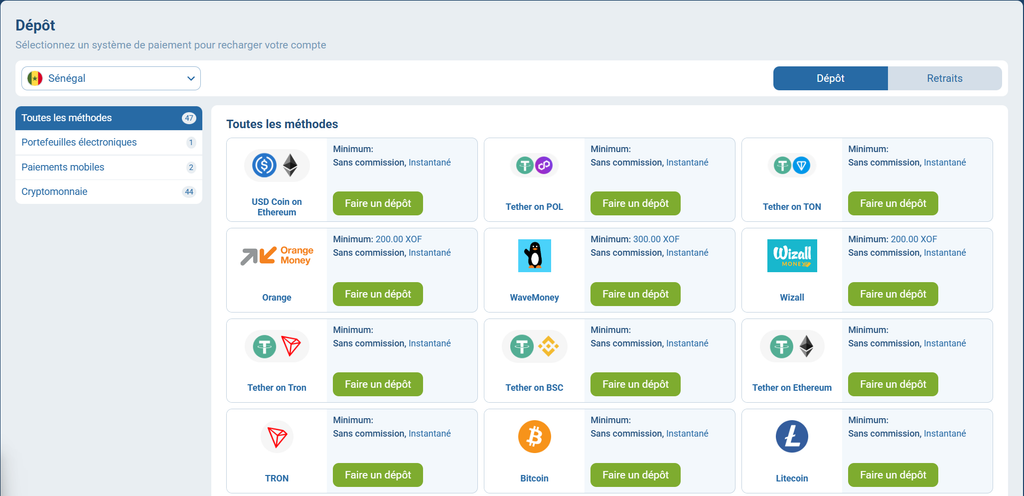
Task: Click the orange Bitcoin logo
Action: tap(534, 437)
